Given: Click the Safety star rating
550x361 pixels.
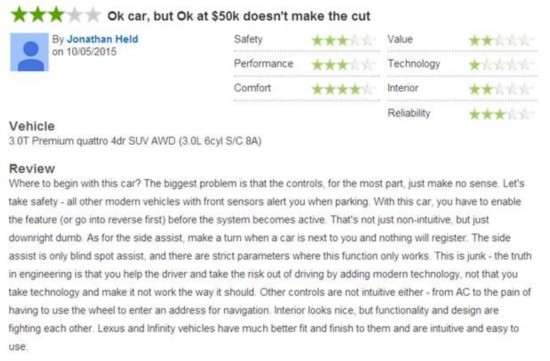Looking at the screenshot, I should click(x=343, y=41).
